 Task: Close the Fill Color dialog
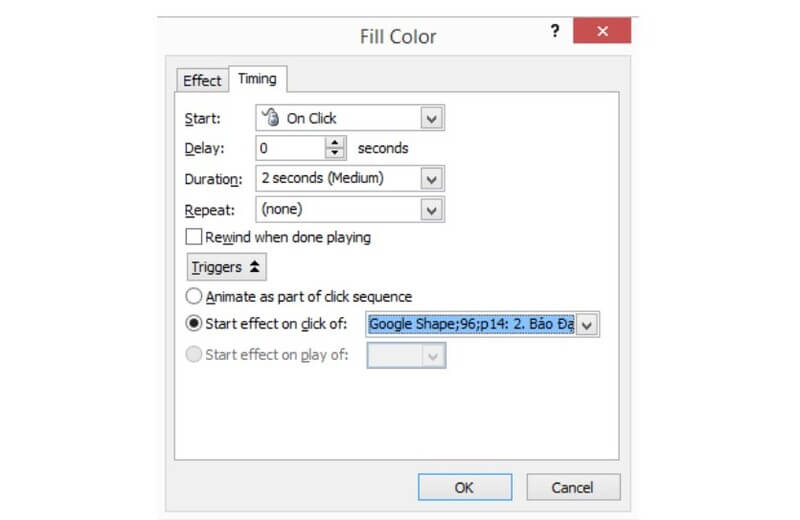[602, 31]
